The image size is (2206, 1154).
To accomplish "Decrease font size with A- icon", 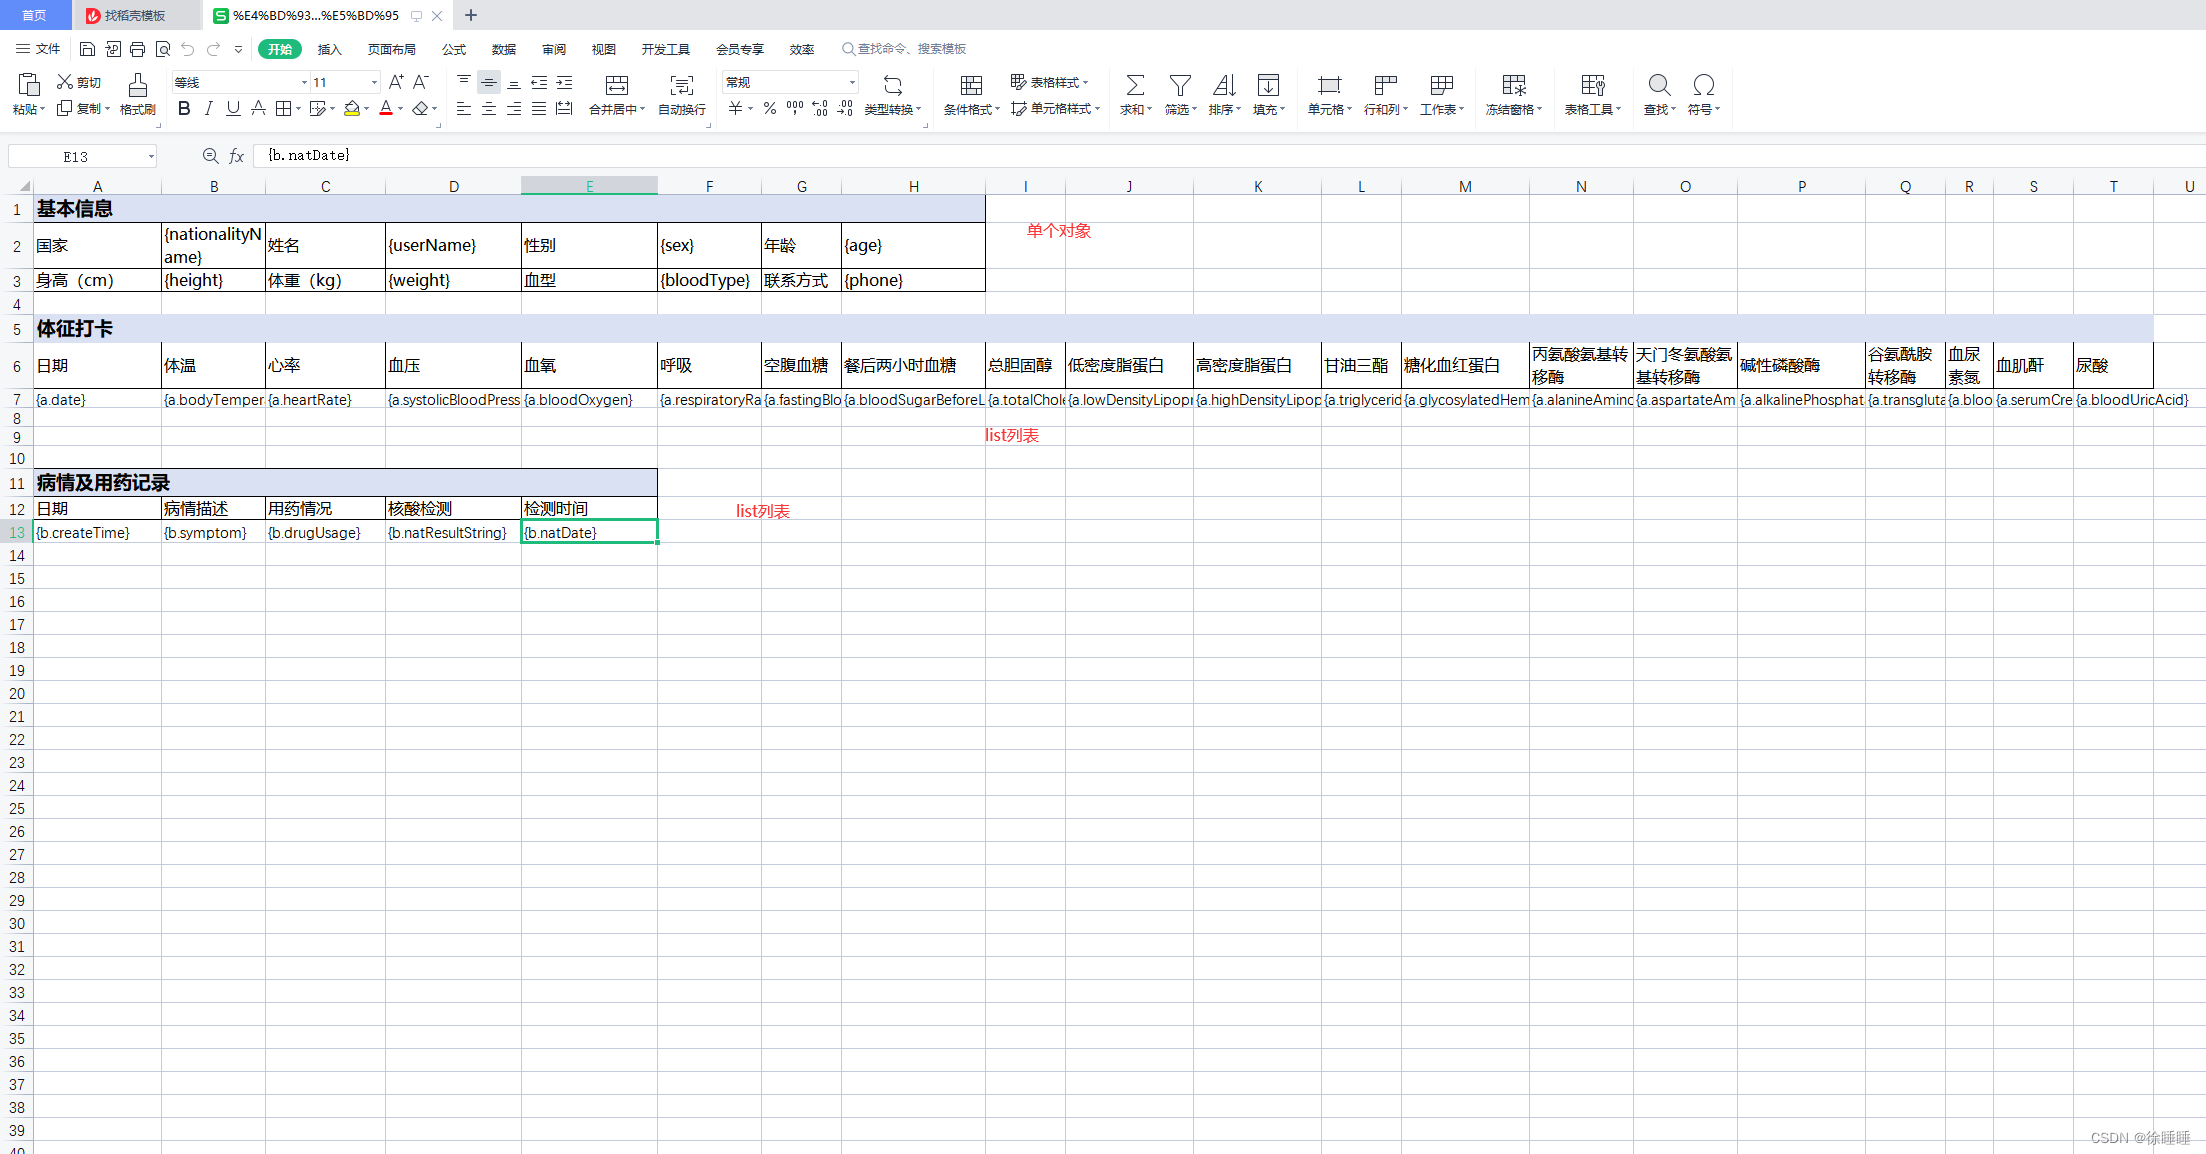I will tap(421, 82).
